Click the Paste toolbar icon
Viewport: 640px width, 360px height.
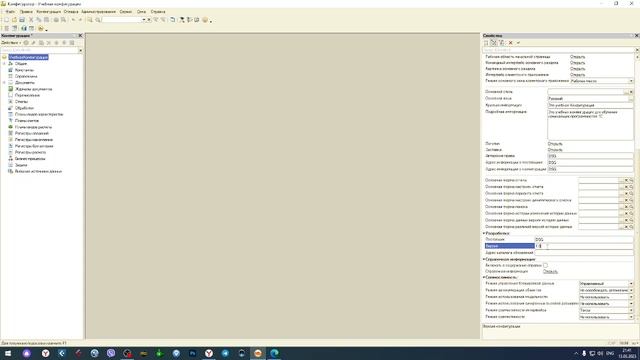pos(47,20)
